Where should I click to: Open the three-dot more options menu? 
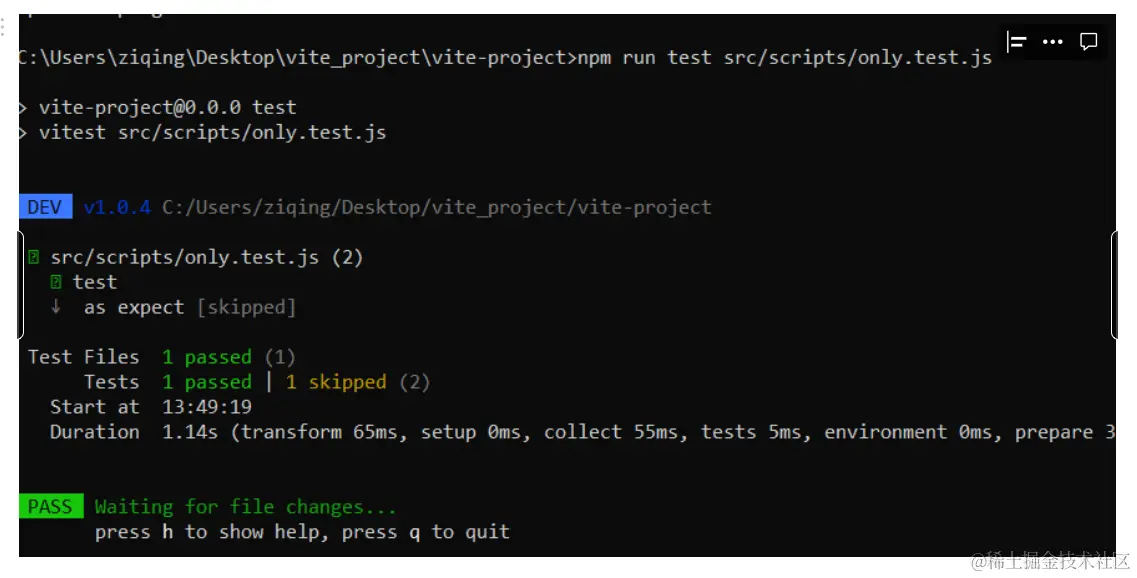click(x=1053, y=42)
